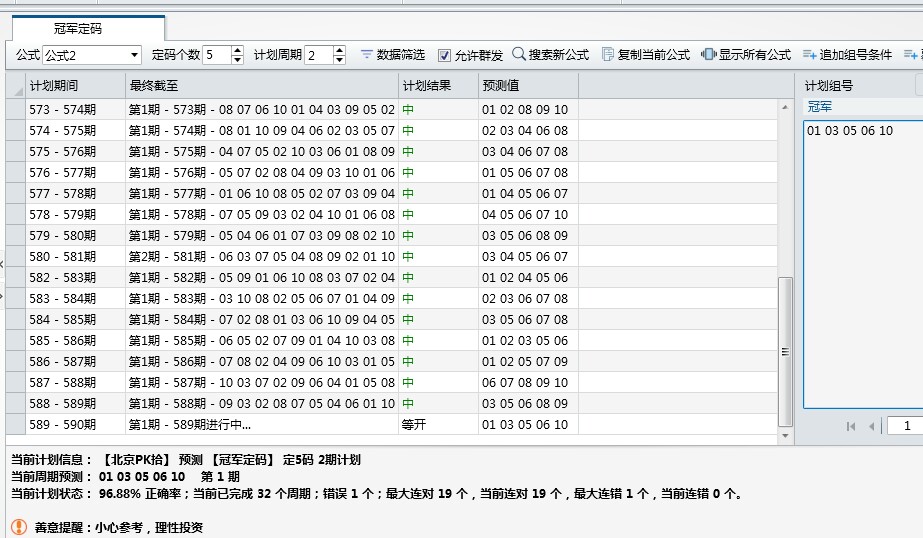Click the 数据筛选 label
This screenshot has height=538, width=923.
click(401, 55)
